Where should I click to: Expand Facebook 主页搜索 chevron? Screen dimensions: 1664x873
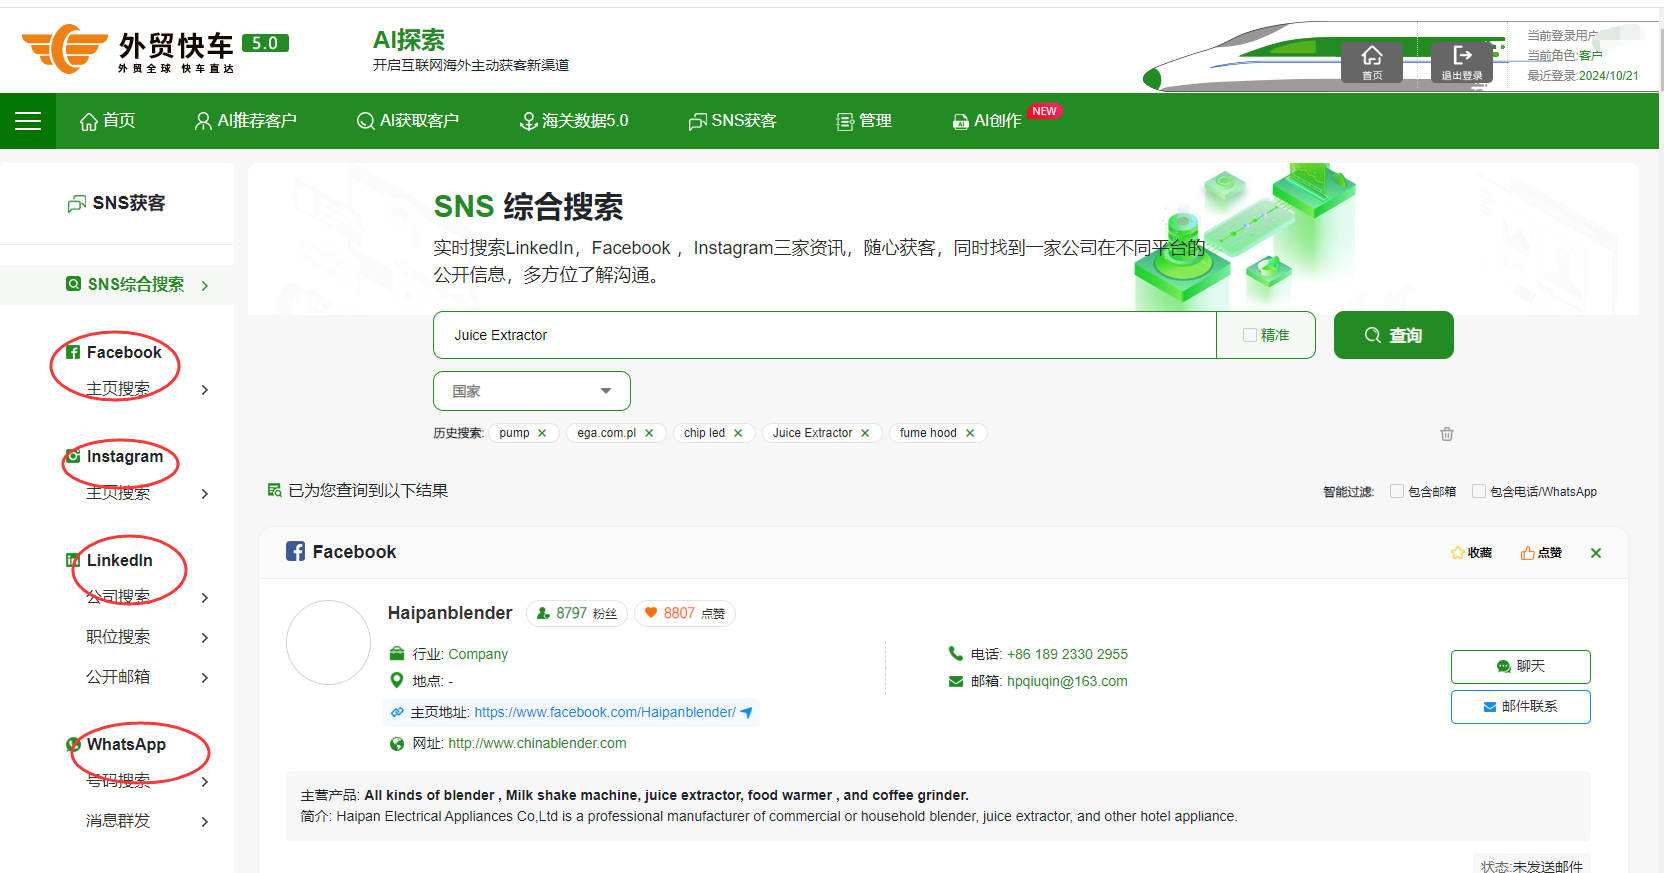[x=205, y=390]
